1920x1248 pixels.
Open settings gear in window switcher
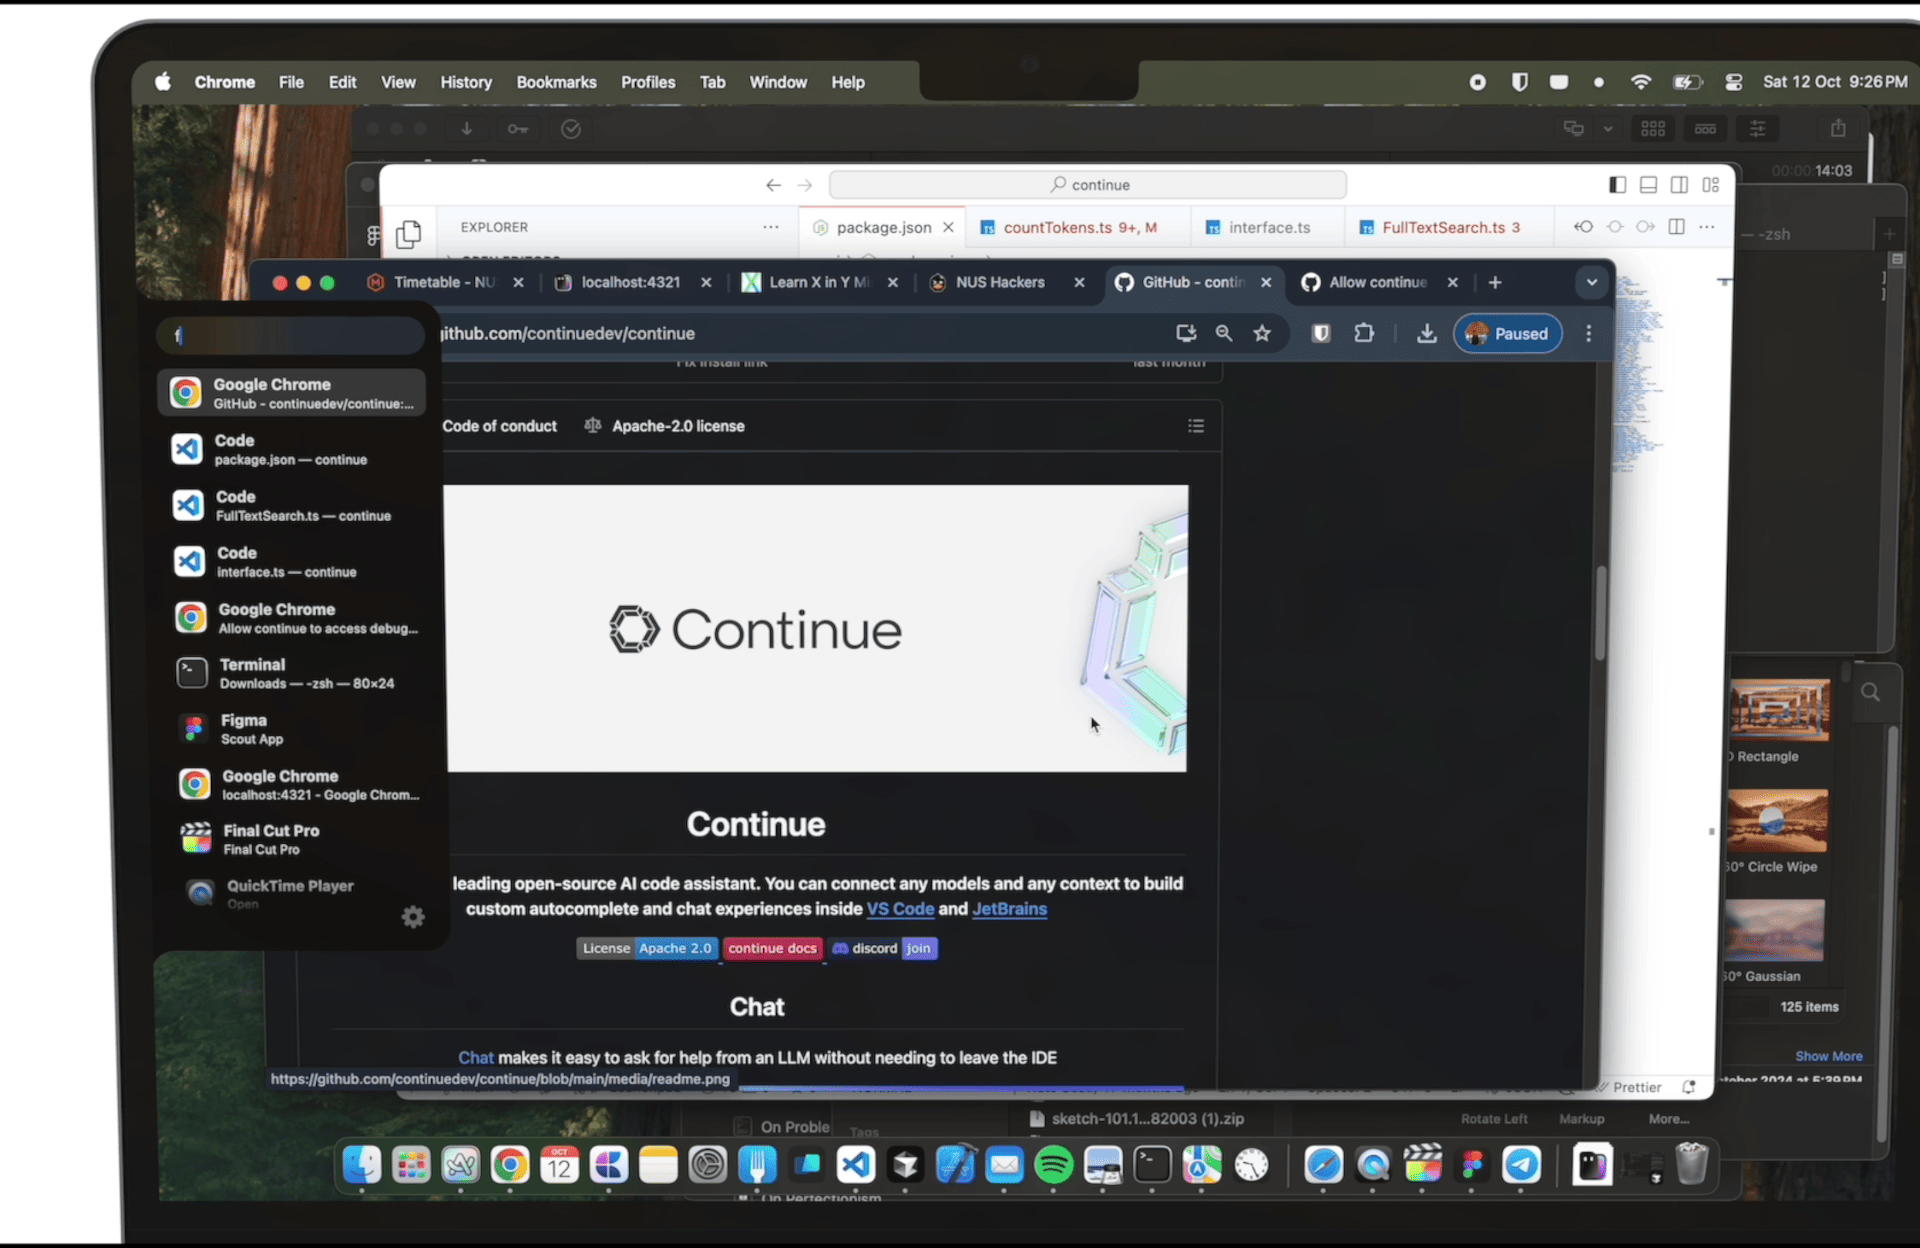coord(413,917)
